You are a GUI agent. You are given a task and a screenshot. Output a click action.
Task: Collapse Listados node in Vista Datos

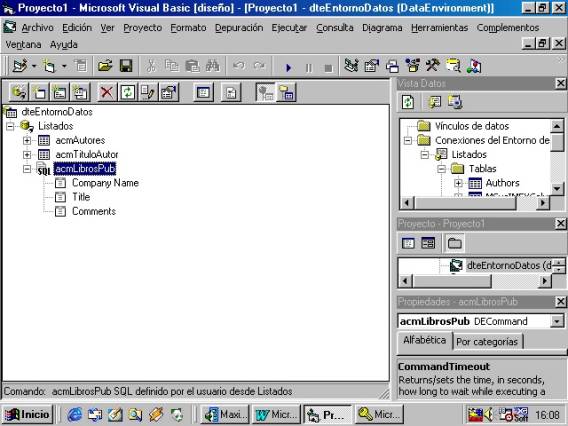(425, 155)
